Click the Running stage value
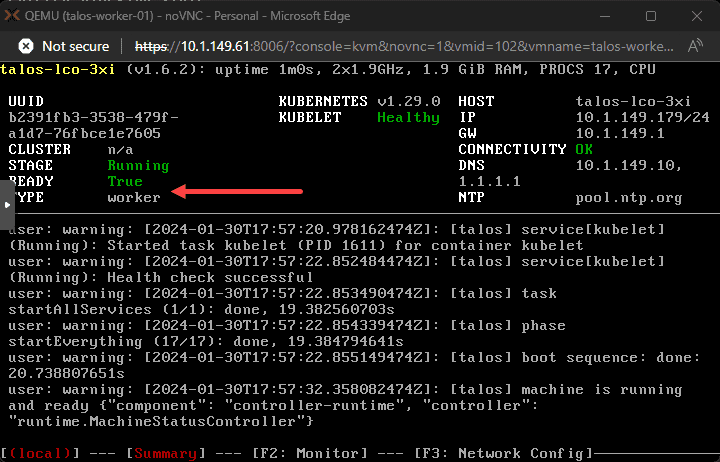This screenshot has height=462, width=720. tap(138, 165)
